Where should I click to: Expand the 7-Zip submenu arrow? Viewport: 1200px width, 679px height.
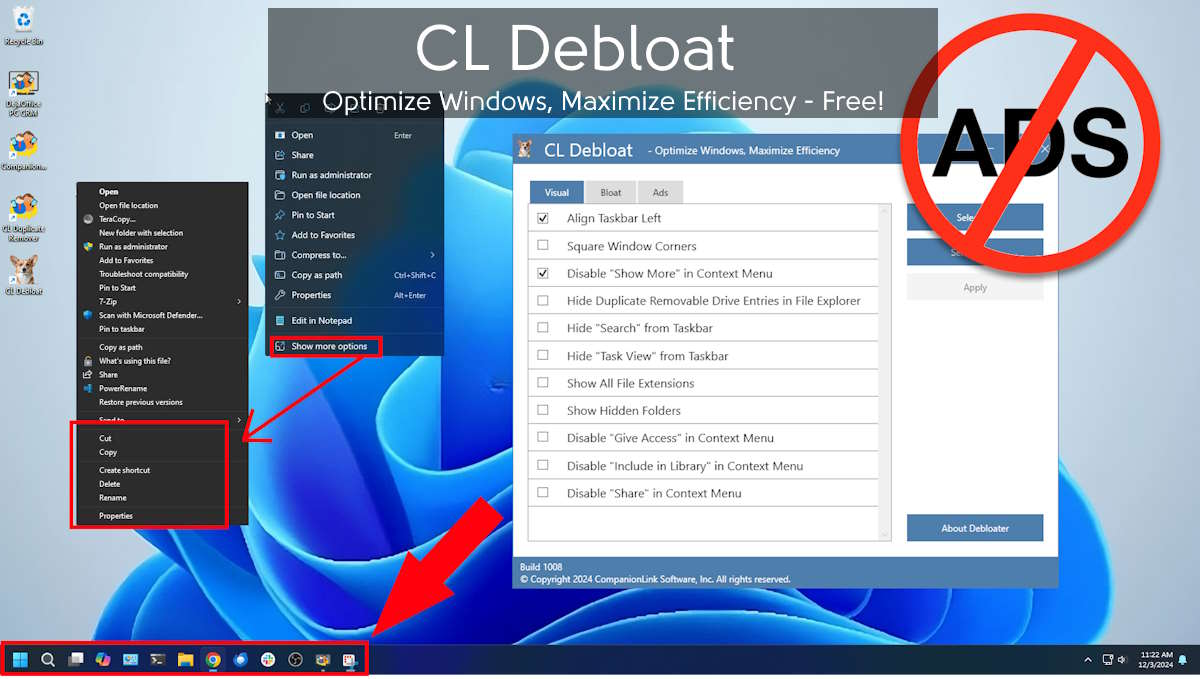coord(239,301)
